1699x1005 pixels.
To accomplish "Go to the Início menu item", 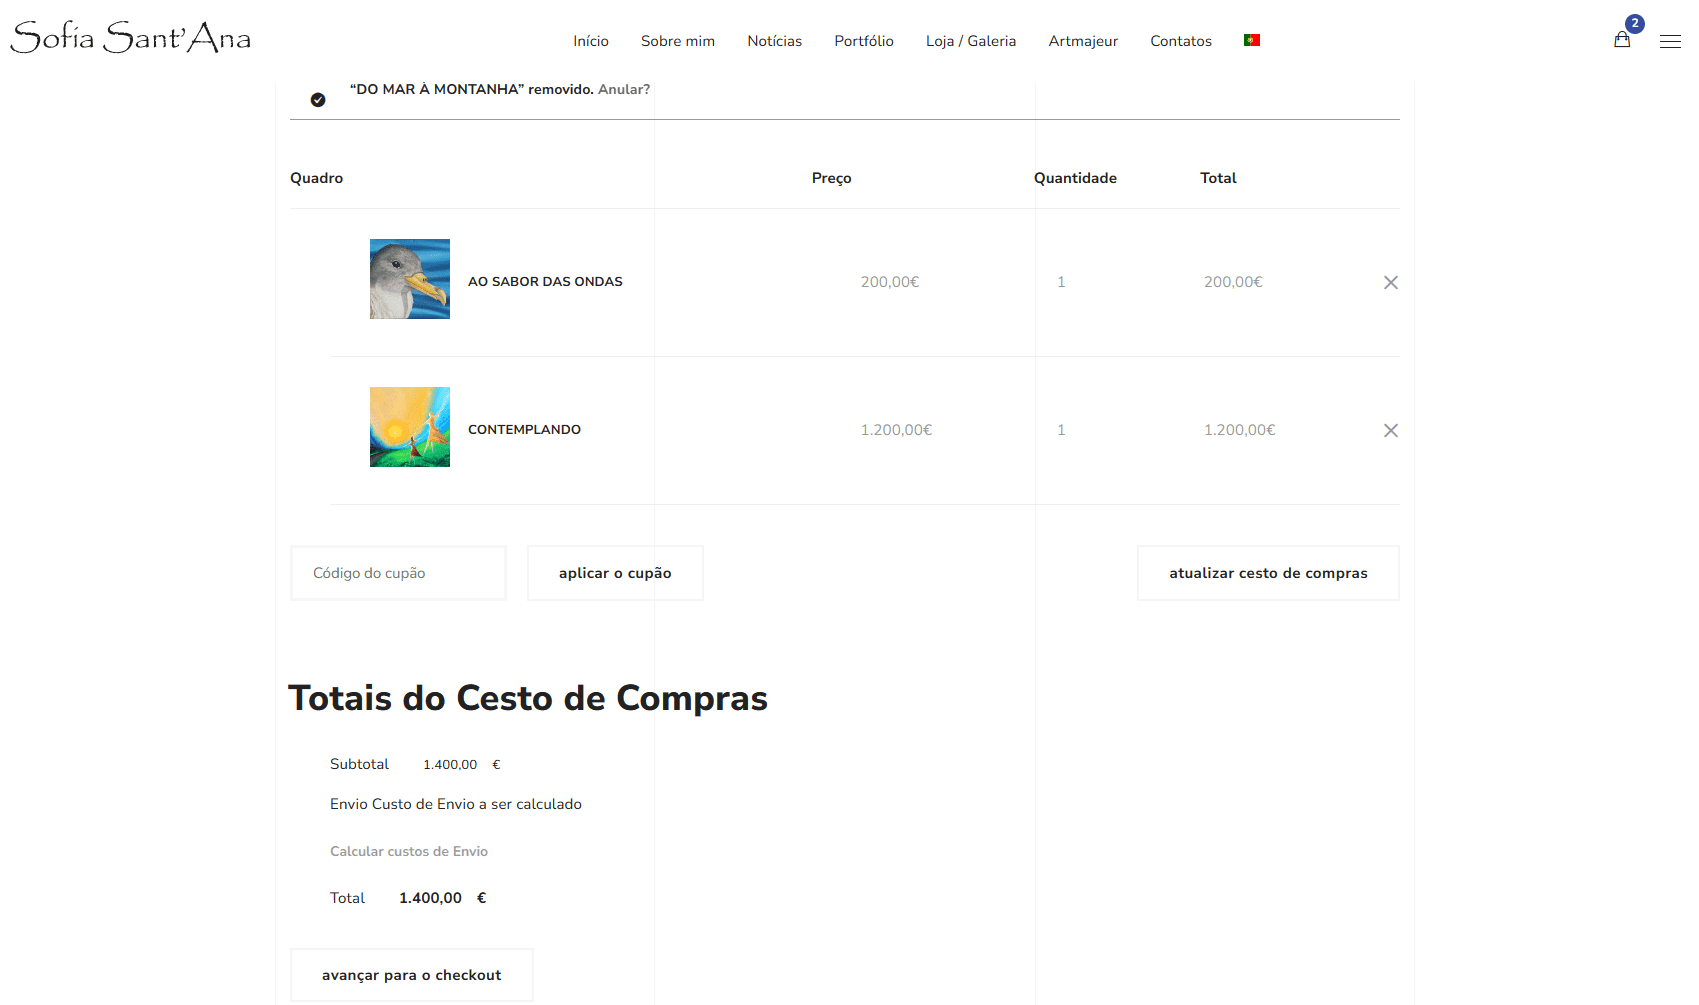I will [x=590, y=41].
